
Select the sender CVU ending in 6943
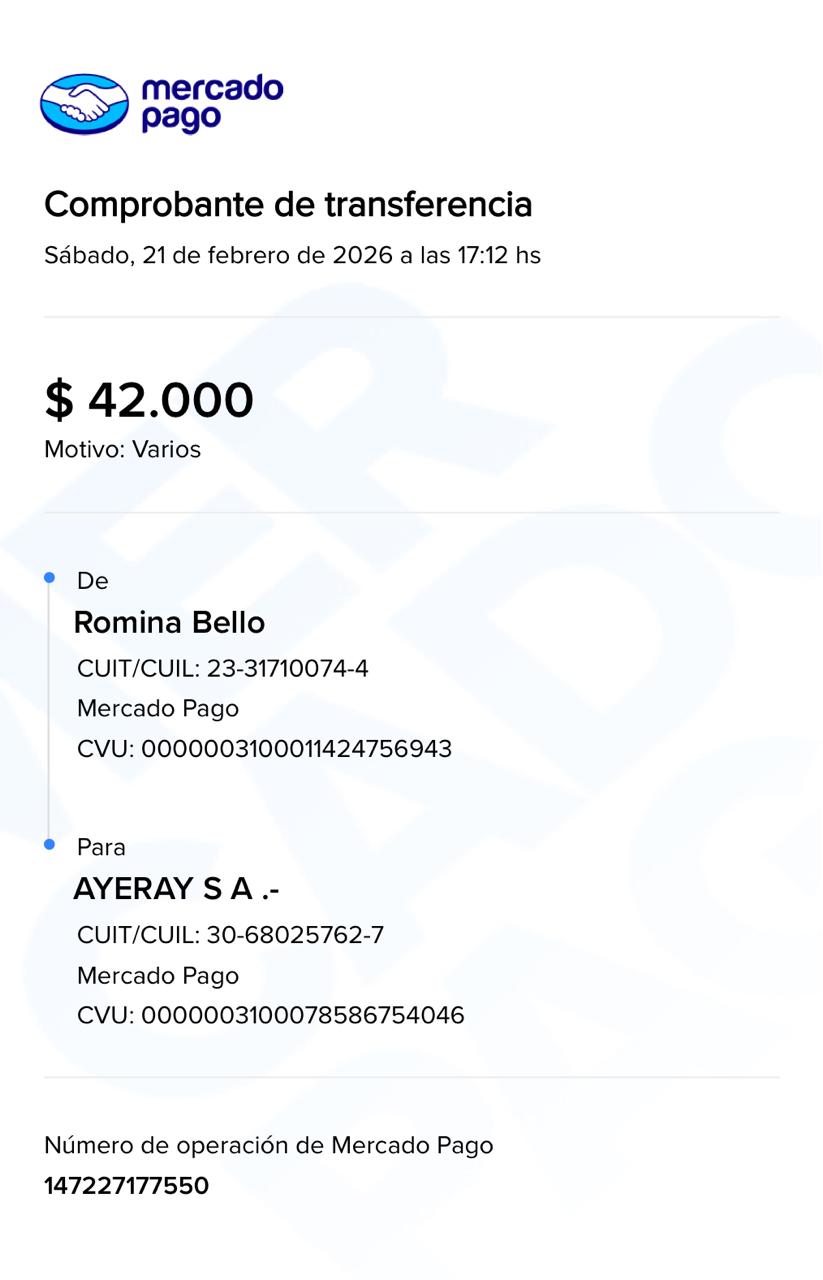point(264,749)
